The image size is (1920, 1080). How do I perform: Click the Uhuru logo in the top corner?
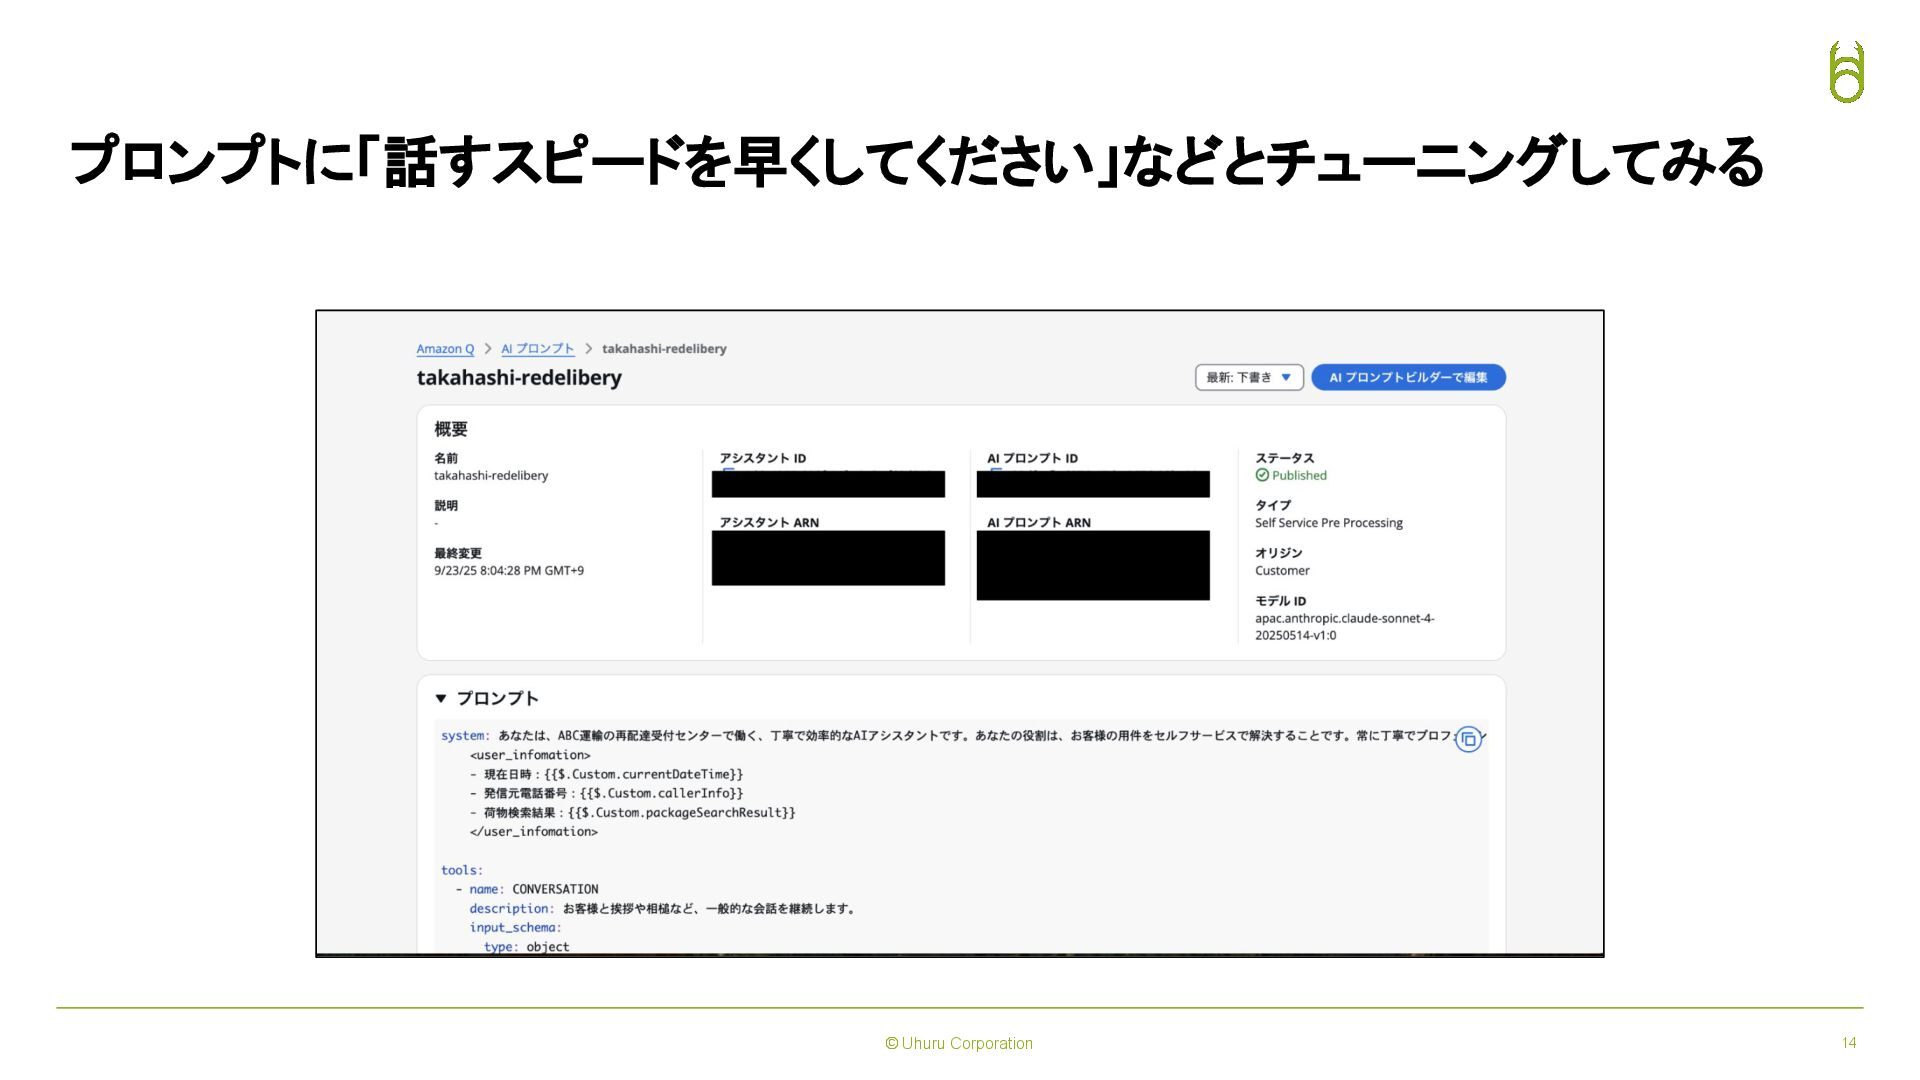point(1846,72)
